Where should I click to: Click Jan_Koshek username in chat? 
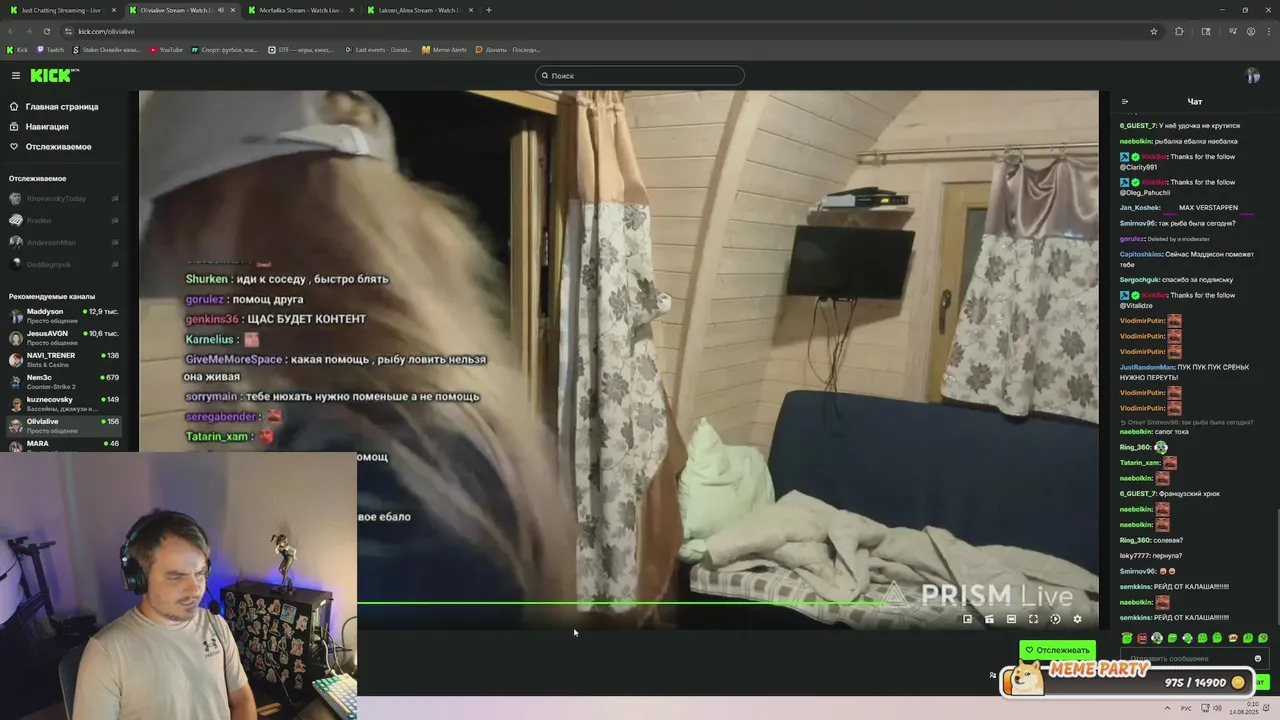(1140, 208)
